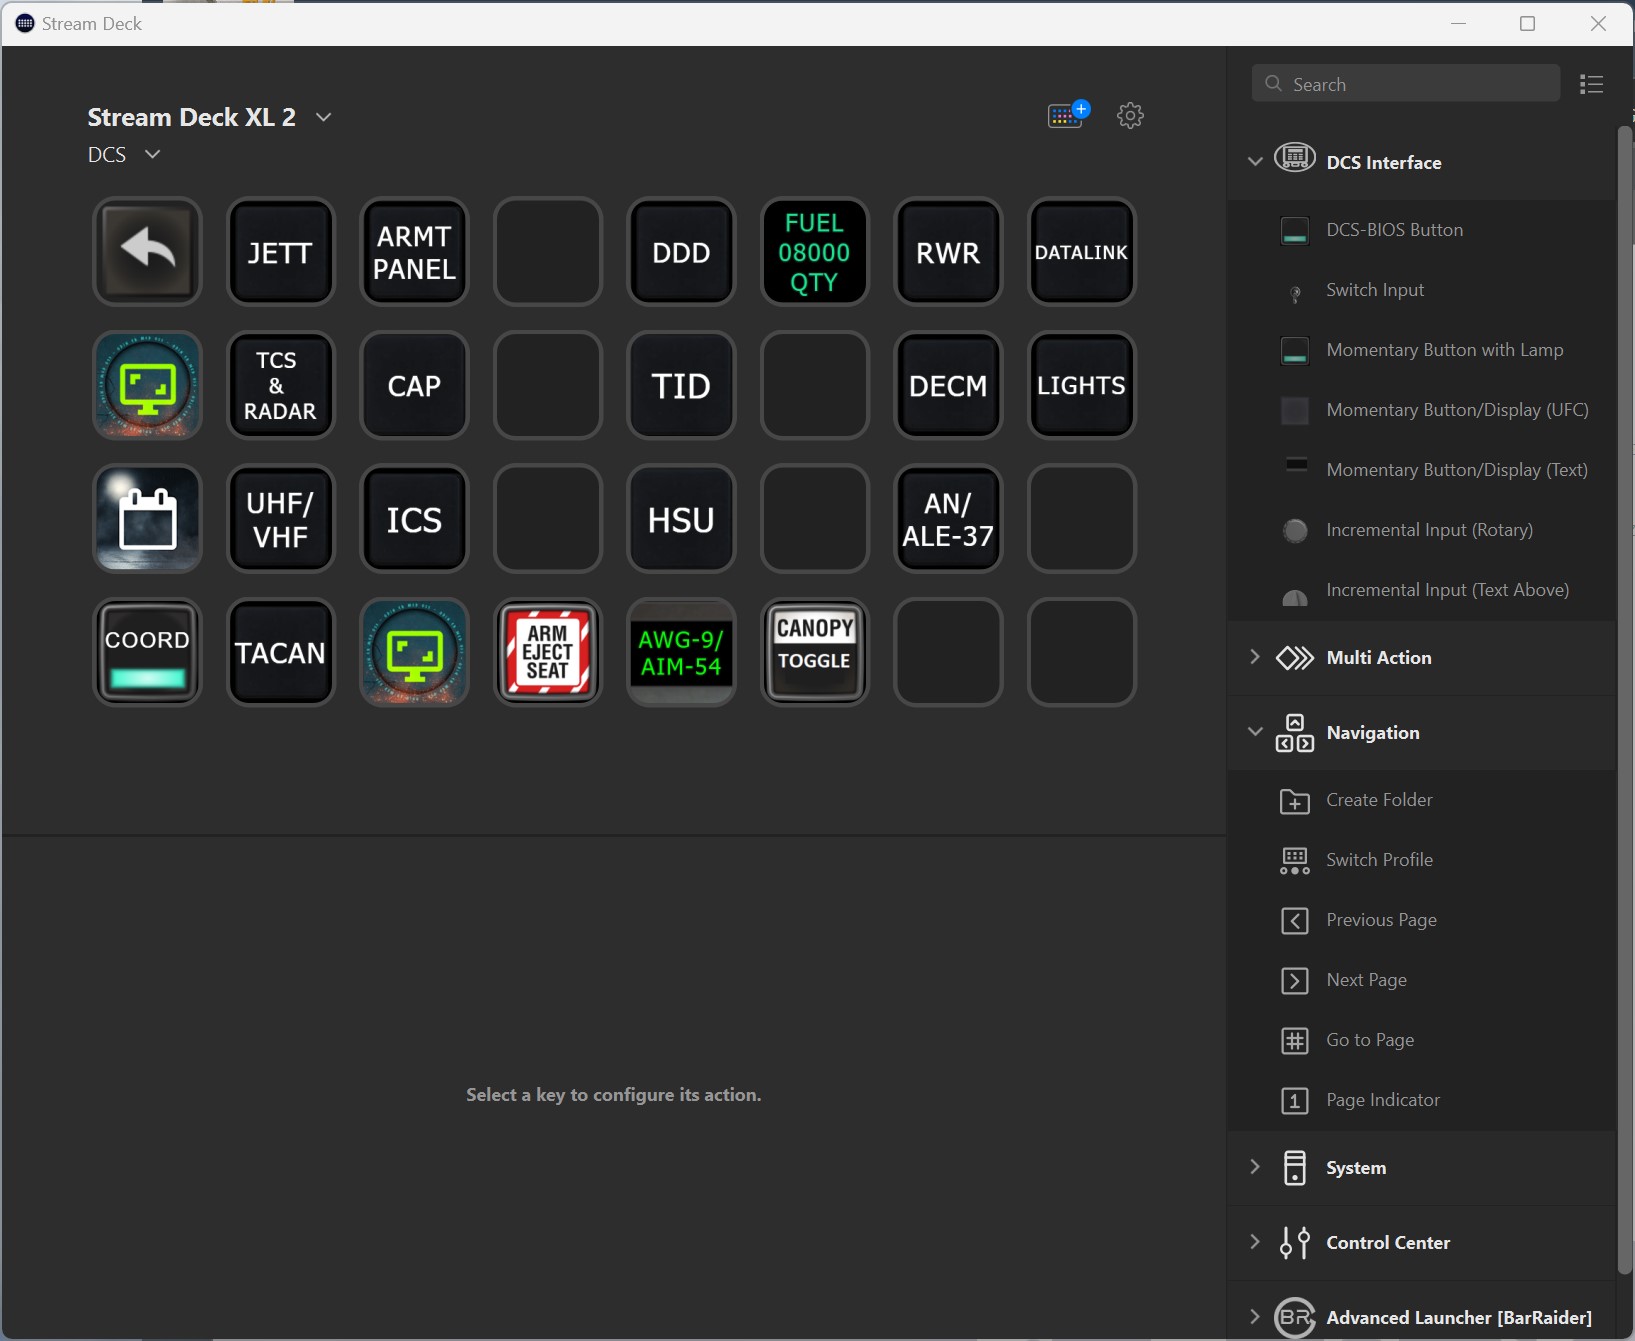Expand the Multi Action category
1635x1341 pixels.
pyautogui.click(x=1255, y=657)
